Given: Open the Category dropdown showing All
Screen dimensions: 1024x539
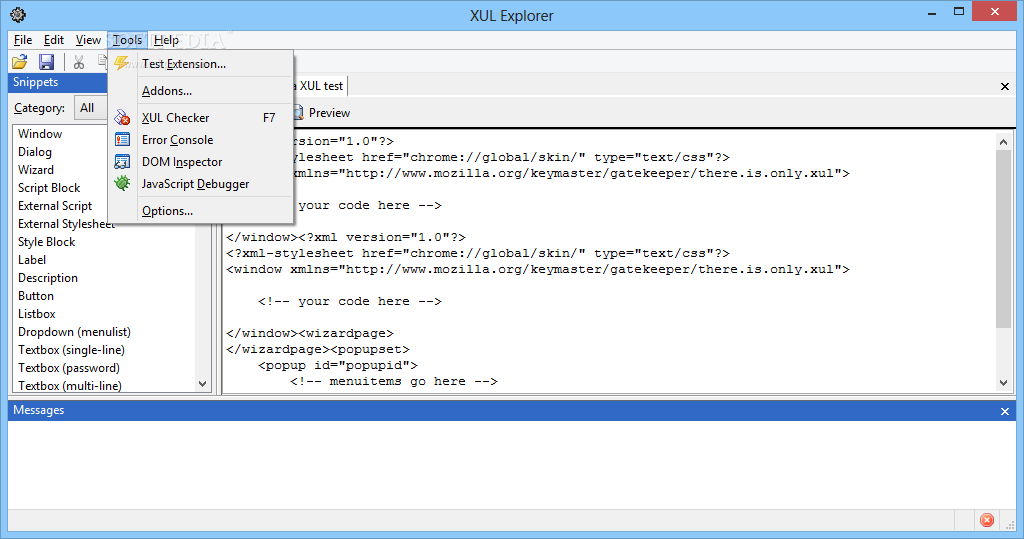Looking at the screenshot, I should pyautogui.click(x=91, y=108).
